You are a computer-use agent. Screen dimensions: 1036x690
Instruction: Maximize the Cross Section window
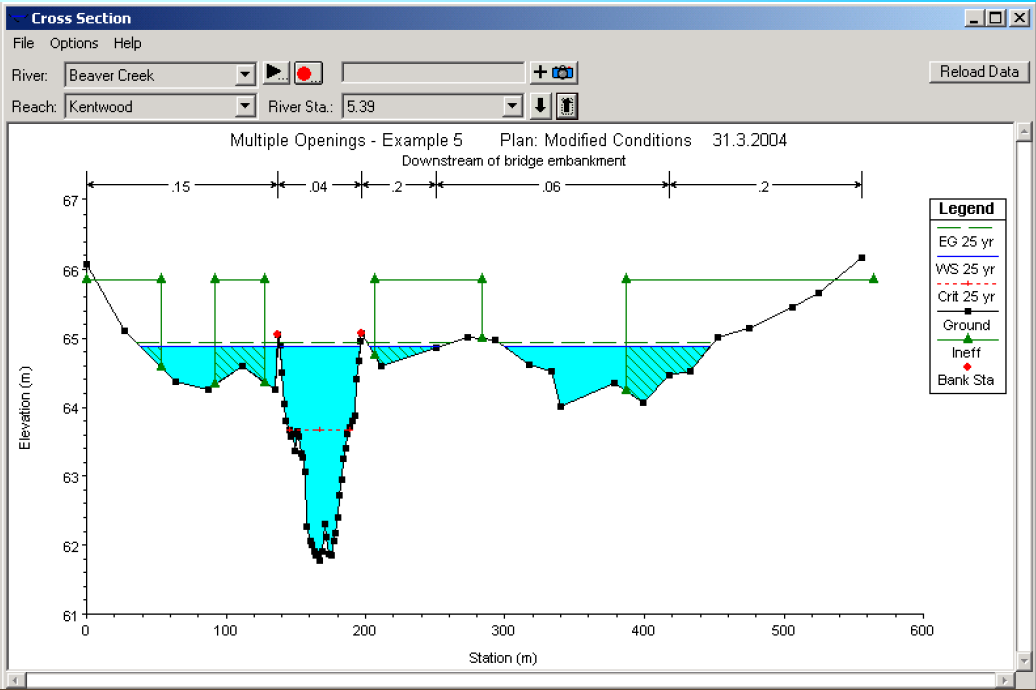click(996, 18)
